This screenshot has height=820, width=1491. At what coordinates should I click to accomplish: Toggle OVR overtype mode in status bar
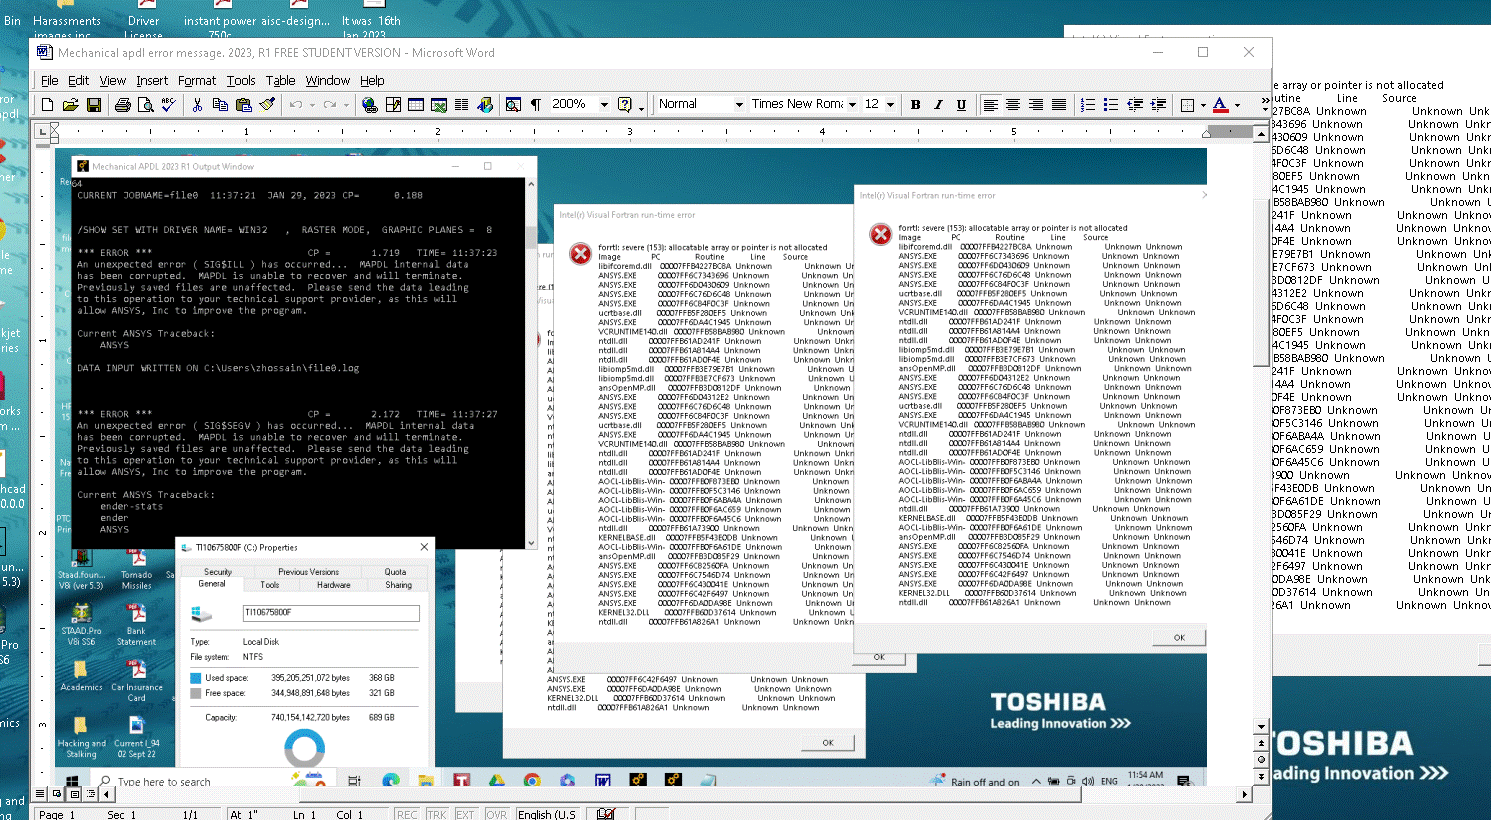497,814
